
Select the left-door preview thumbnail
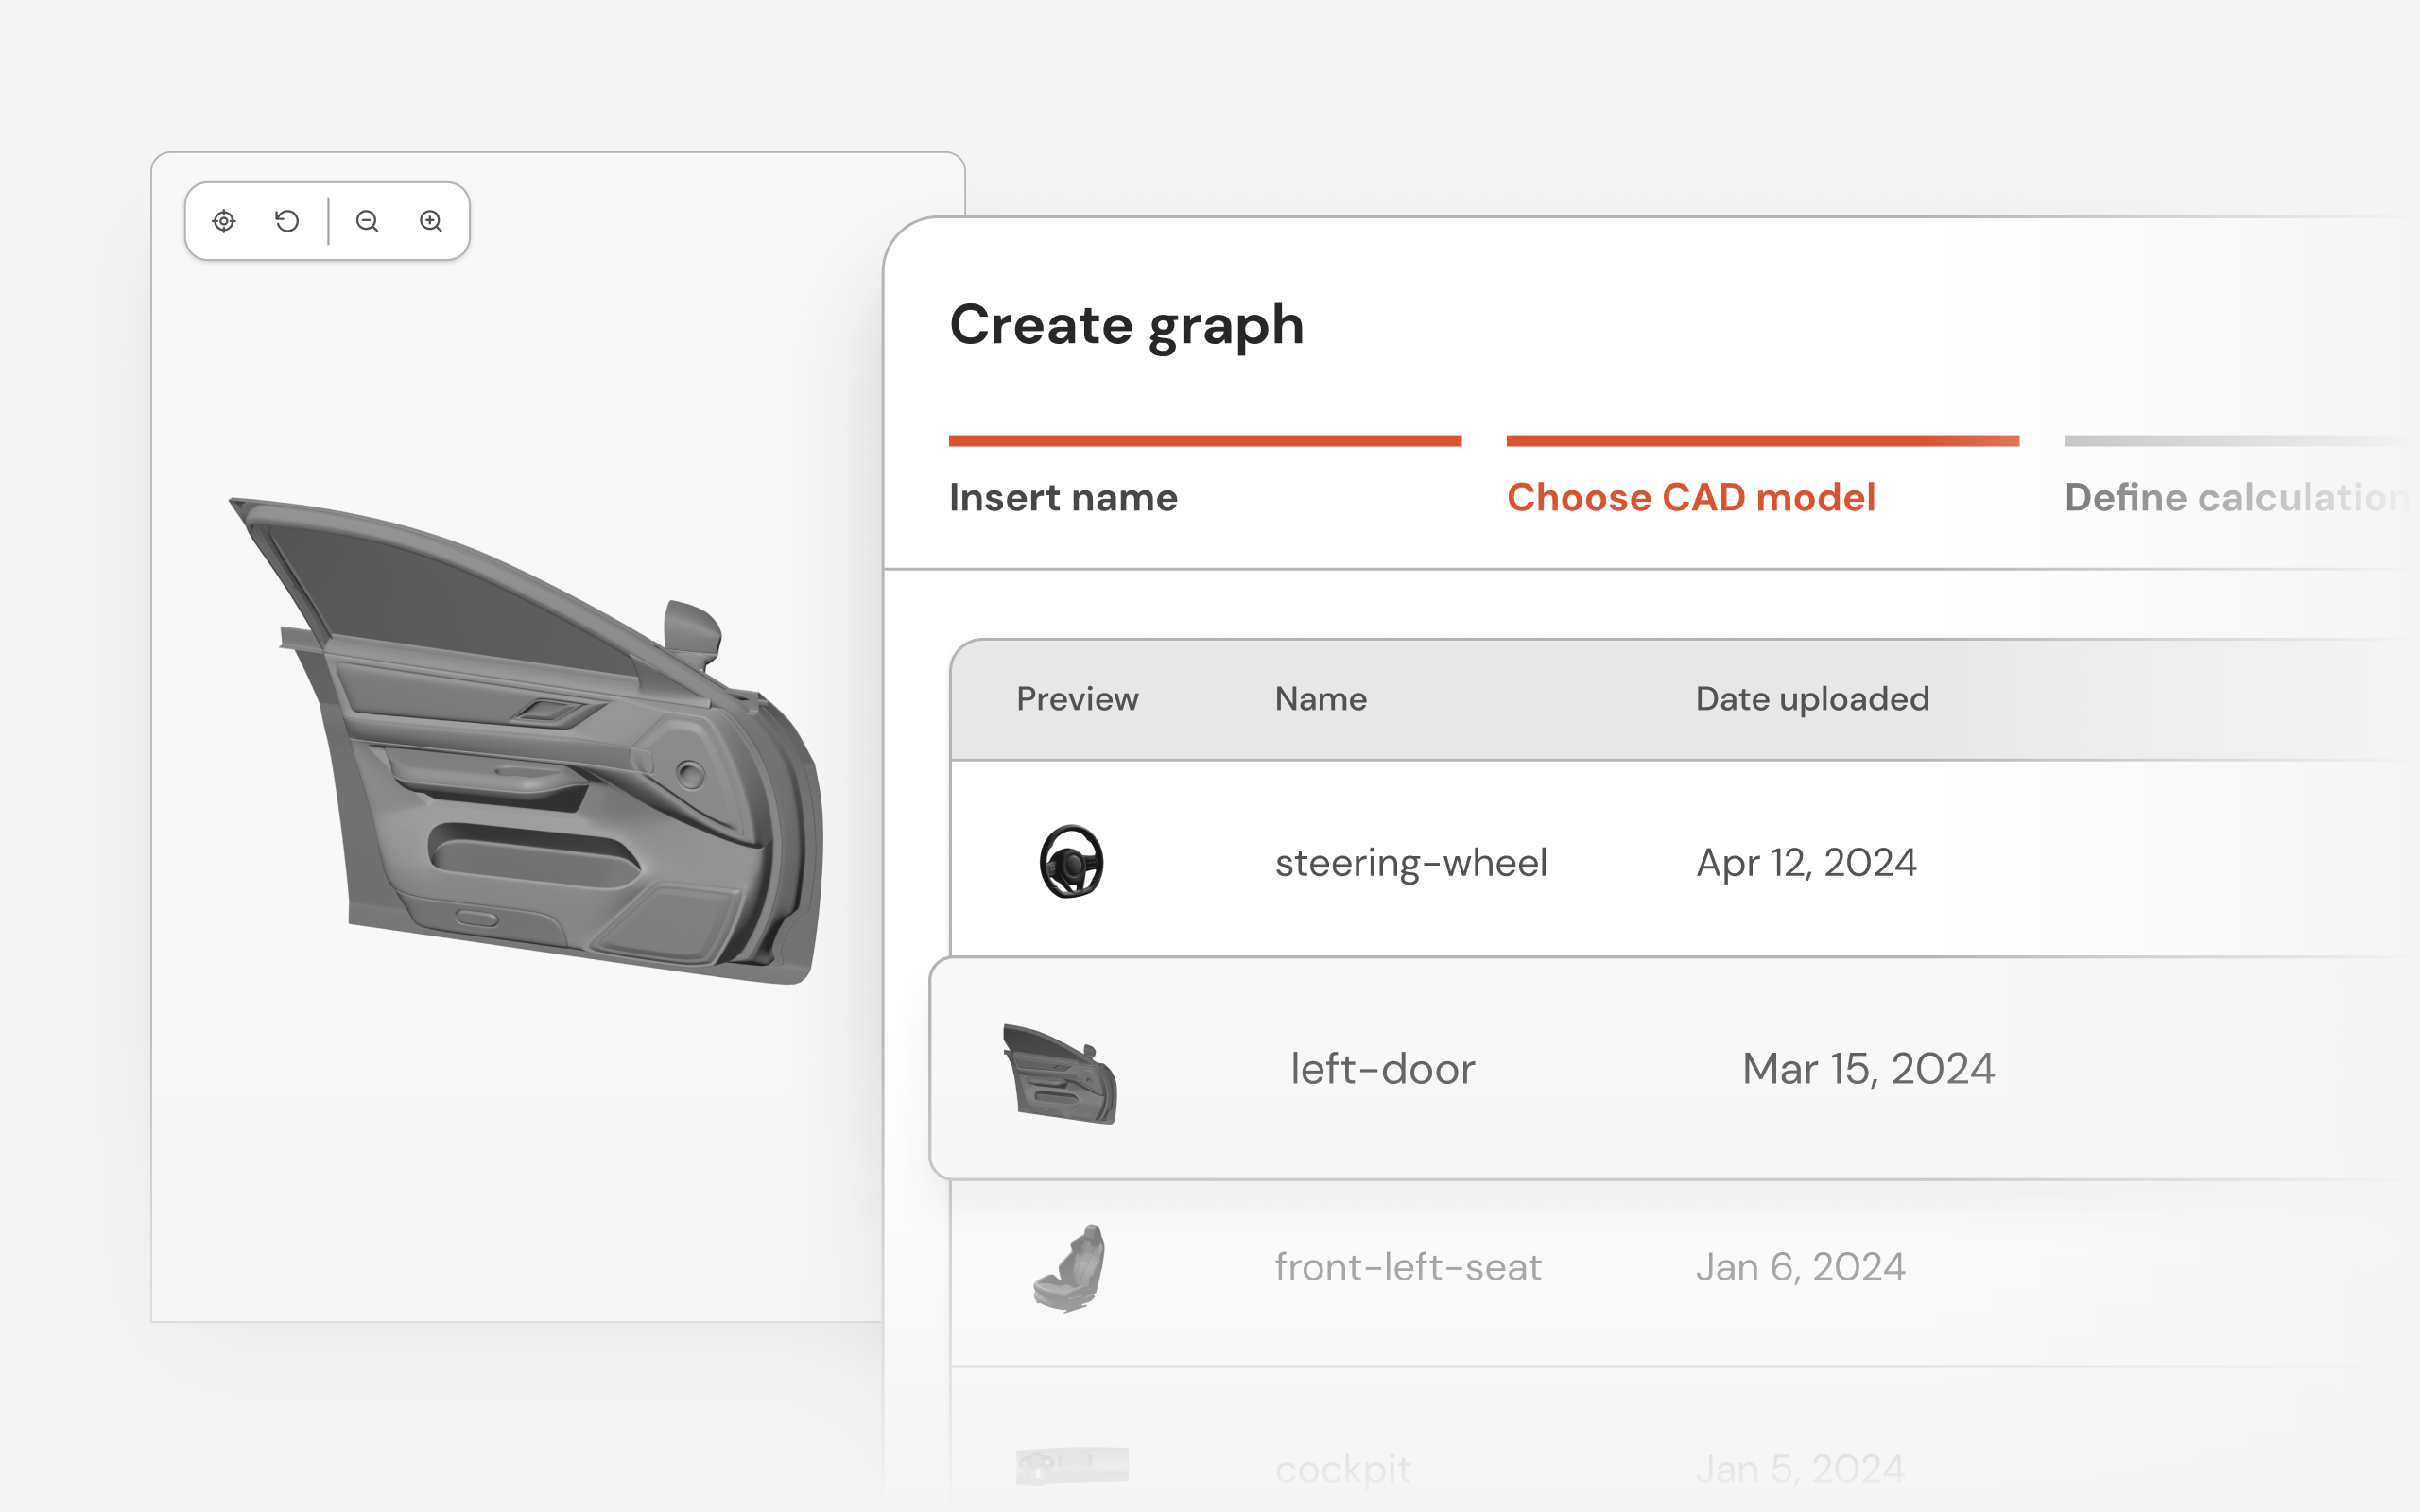click(1060, 1073)
